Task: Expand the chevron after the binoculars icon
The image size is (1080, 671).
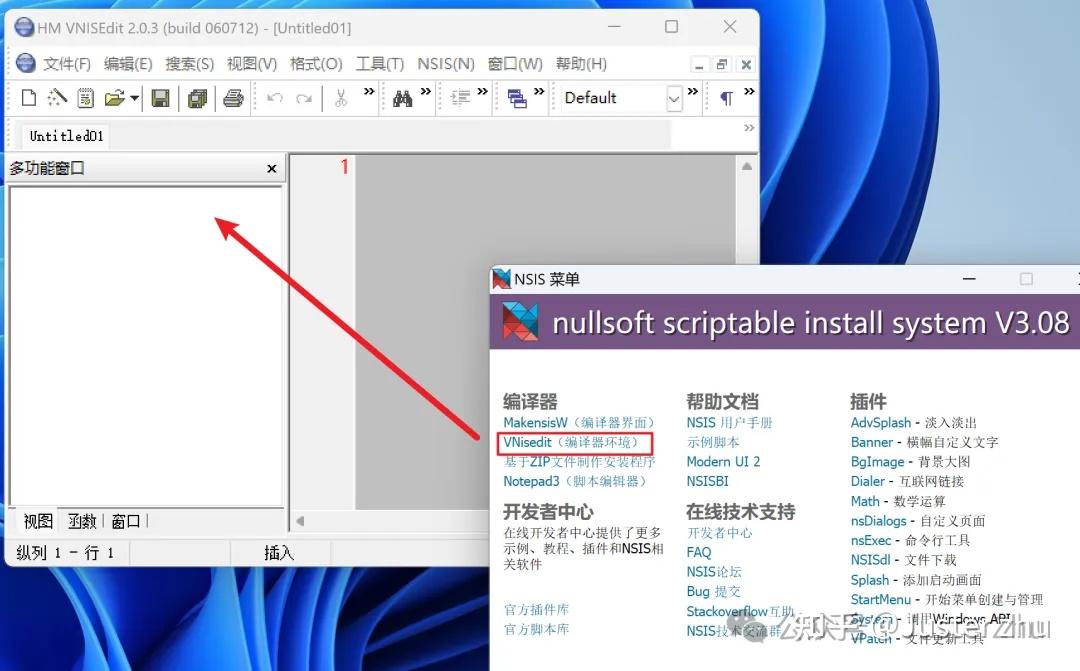Action: tap(426, 91)
